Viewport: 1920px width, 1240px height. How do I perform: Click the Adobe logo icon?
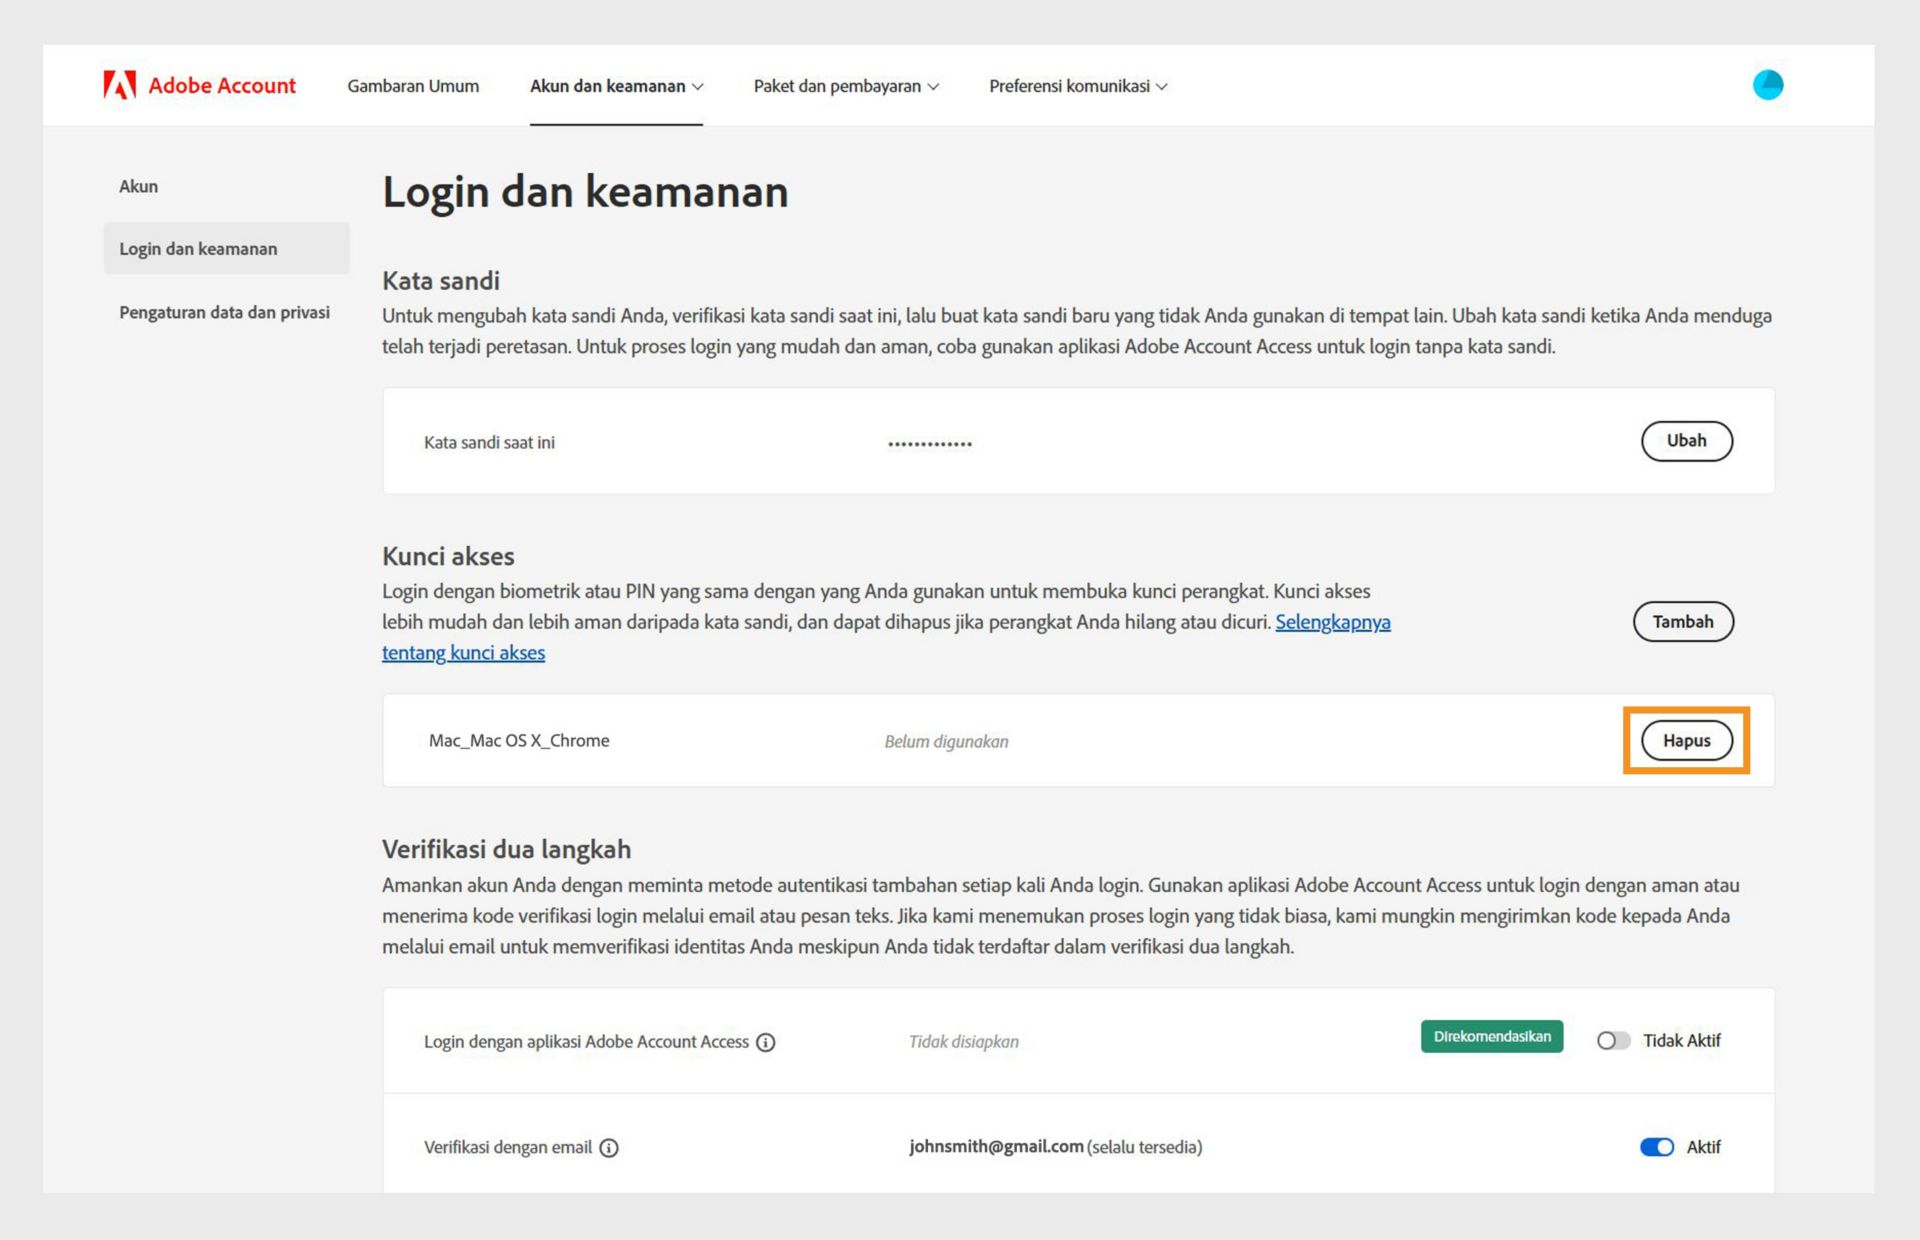[x=119, y=85]
